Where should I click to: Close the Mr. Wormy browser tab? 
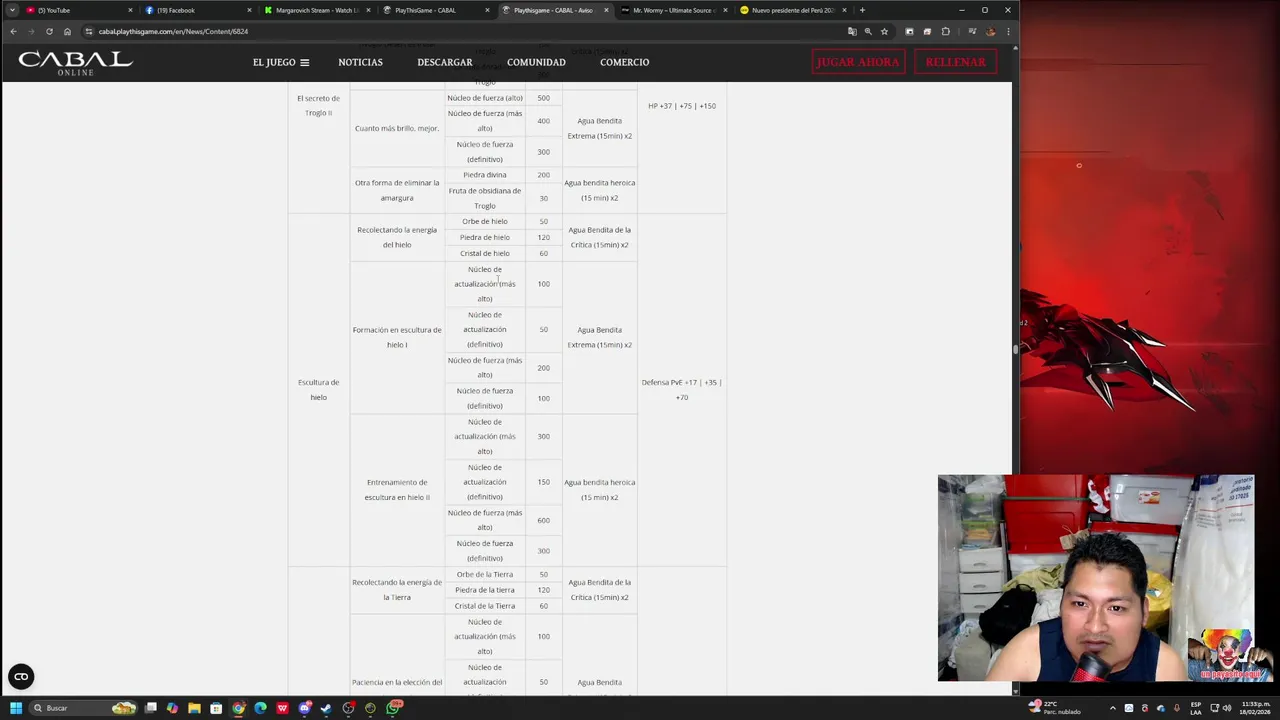click(x=725, y=10)
